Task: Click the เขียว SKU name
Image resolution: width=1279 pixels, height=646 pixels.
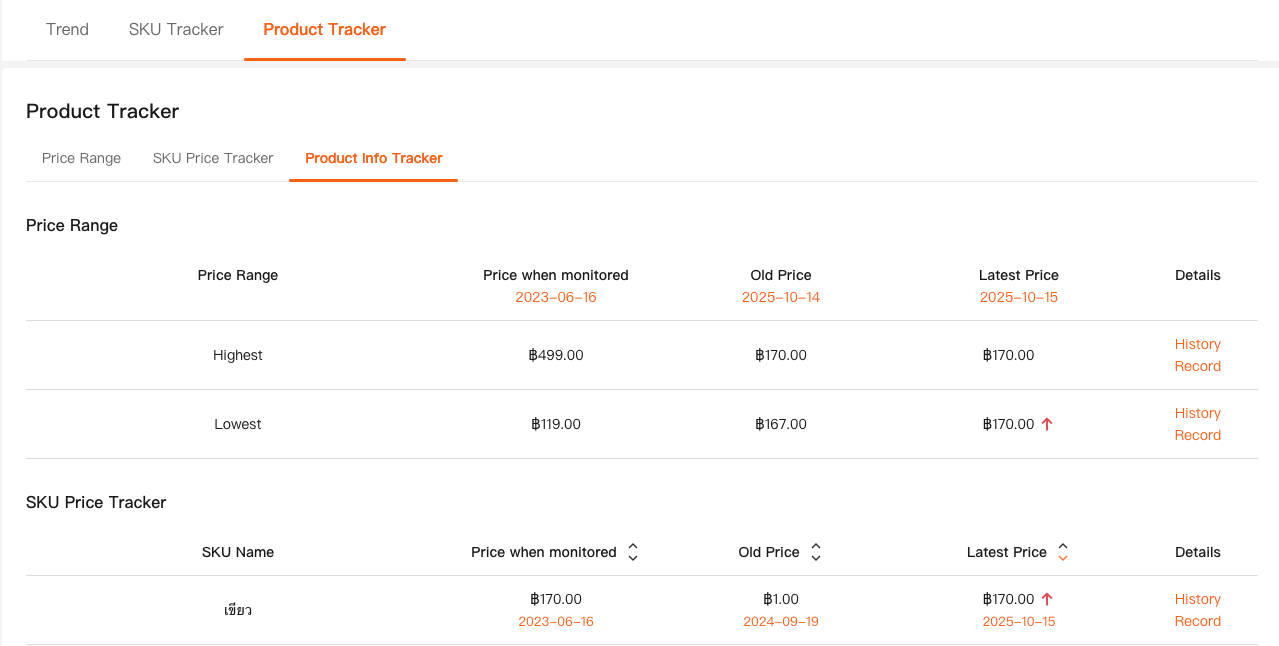Action: point(238,610)
